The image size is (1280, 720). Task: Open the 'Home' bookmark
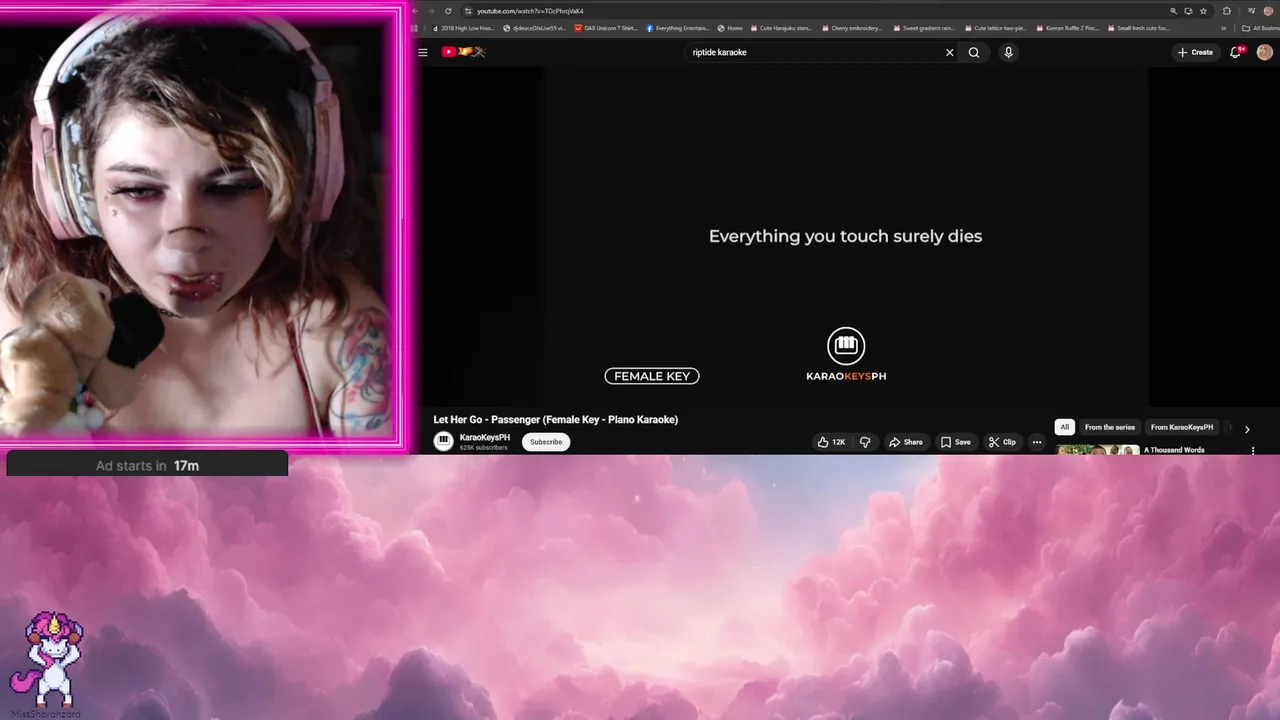(x=731, y=28)
